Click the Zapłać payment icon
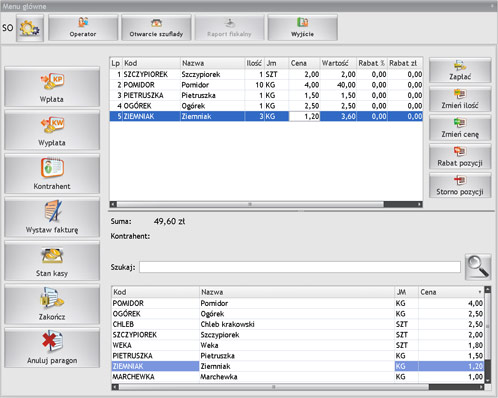498x398 pixels. tap(460, 65)
